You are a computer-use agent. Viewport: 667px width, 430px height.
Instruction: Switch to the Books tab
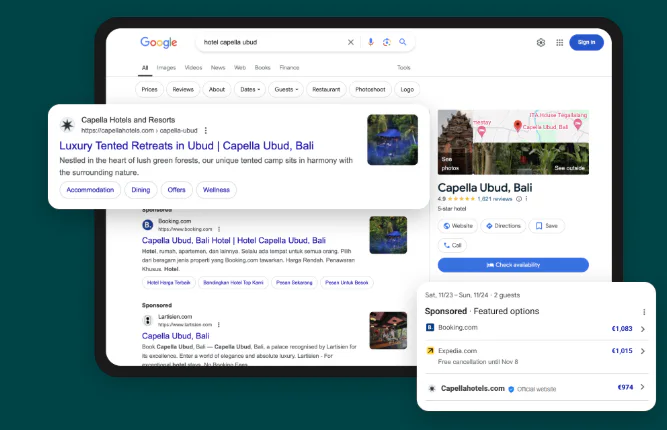coord(262,68)
